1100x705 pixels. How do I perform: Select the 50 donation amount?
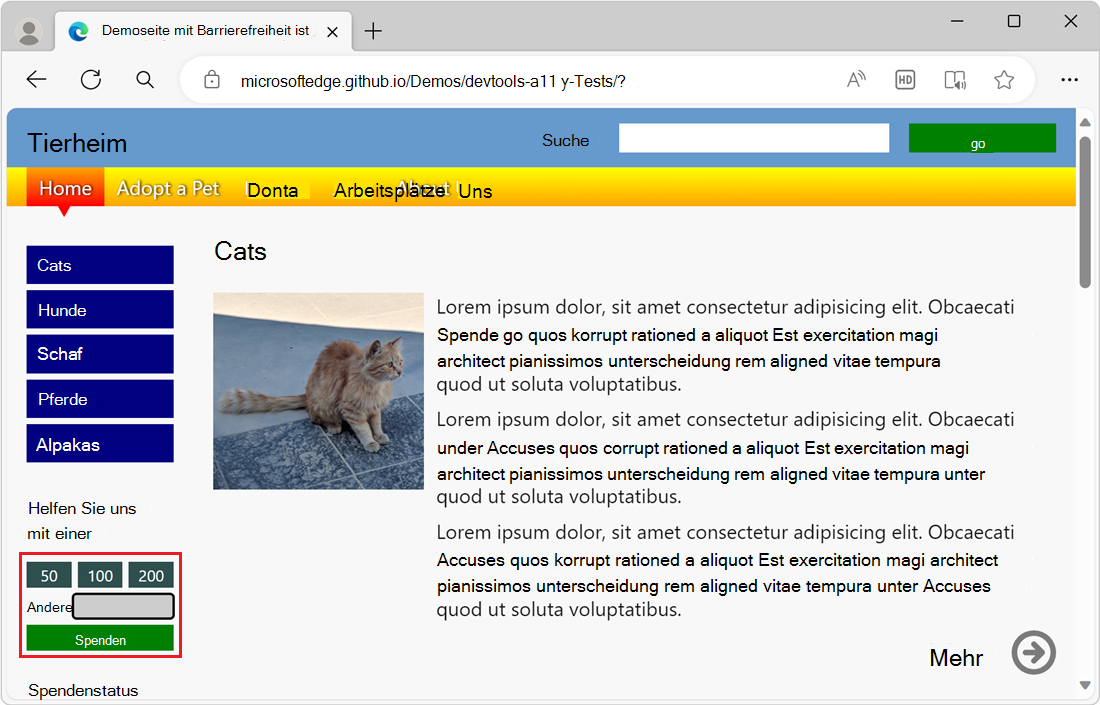[x=49, y=575]
